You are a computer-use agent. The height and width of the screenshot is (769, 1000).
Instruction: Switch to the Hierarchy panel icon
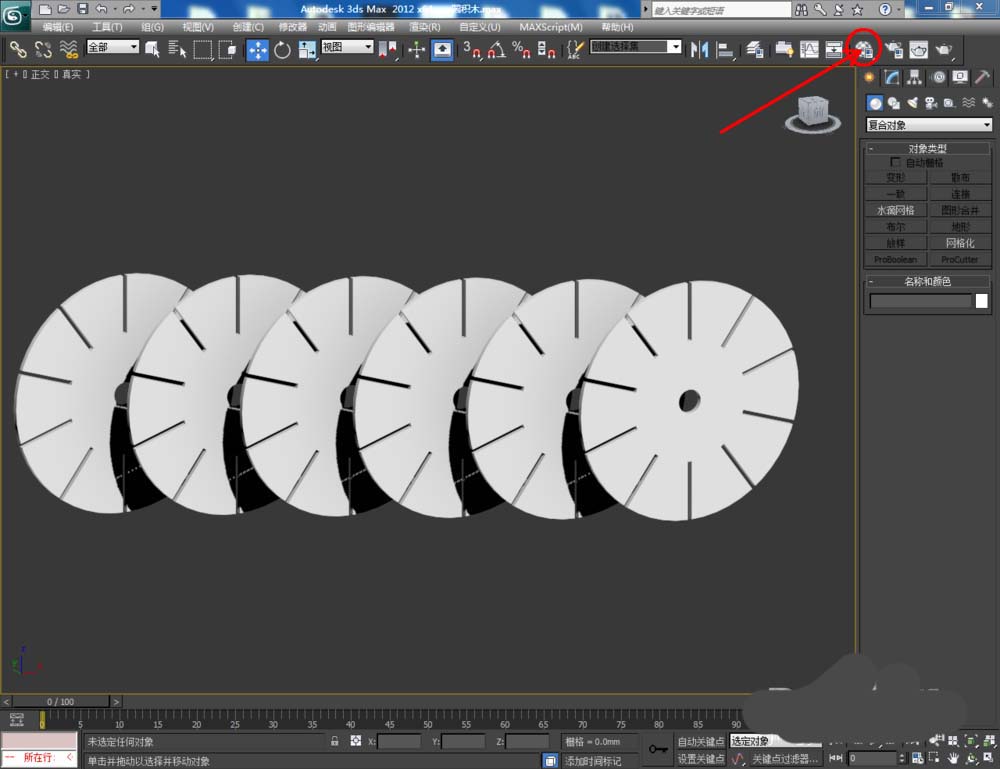tap(915, 78)
